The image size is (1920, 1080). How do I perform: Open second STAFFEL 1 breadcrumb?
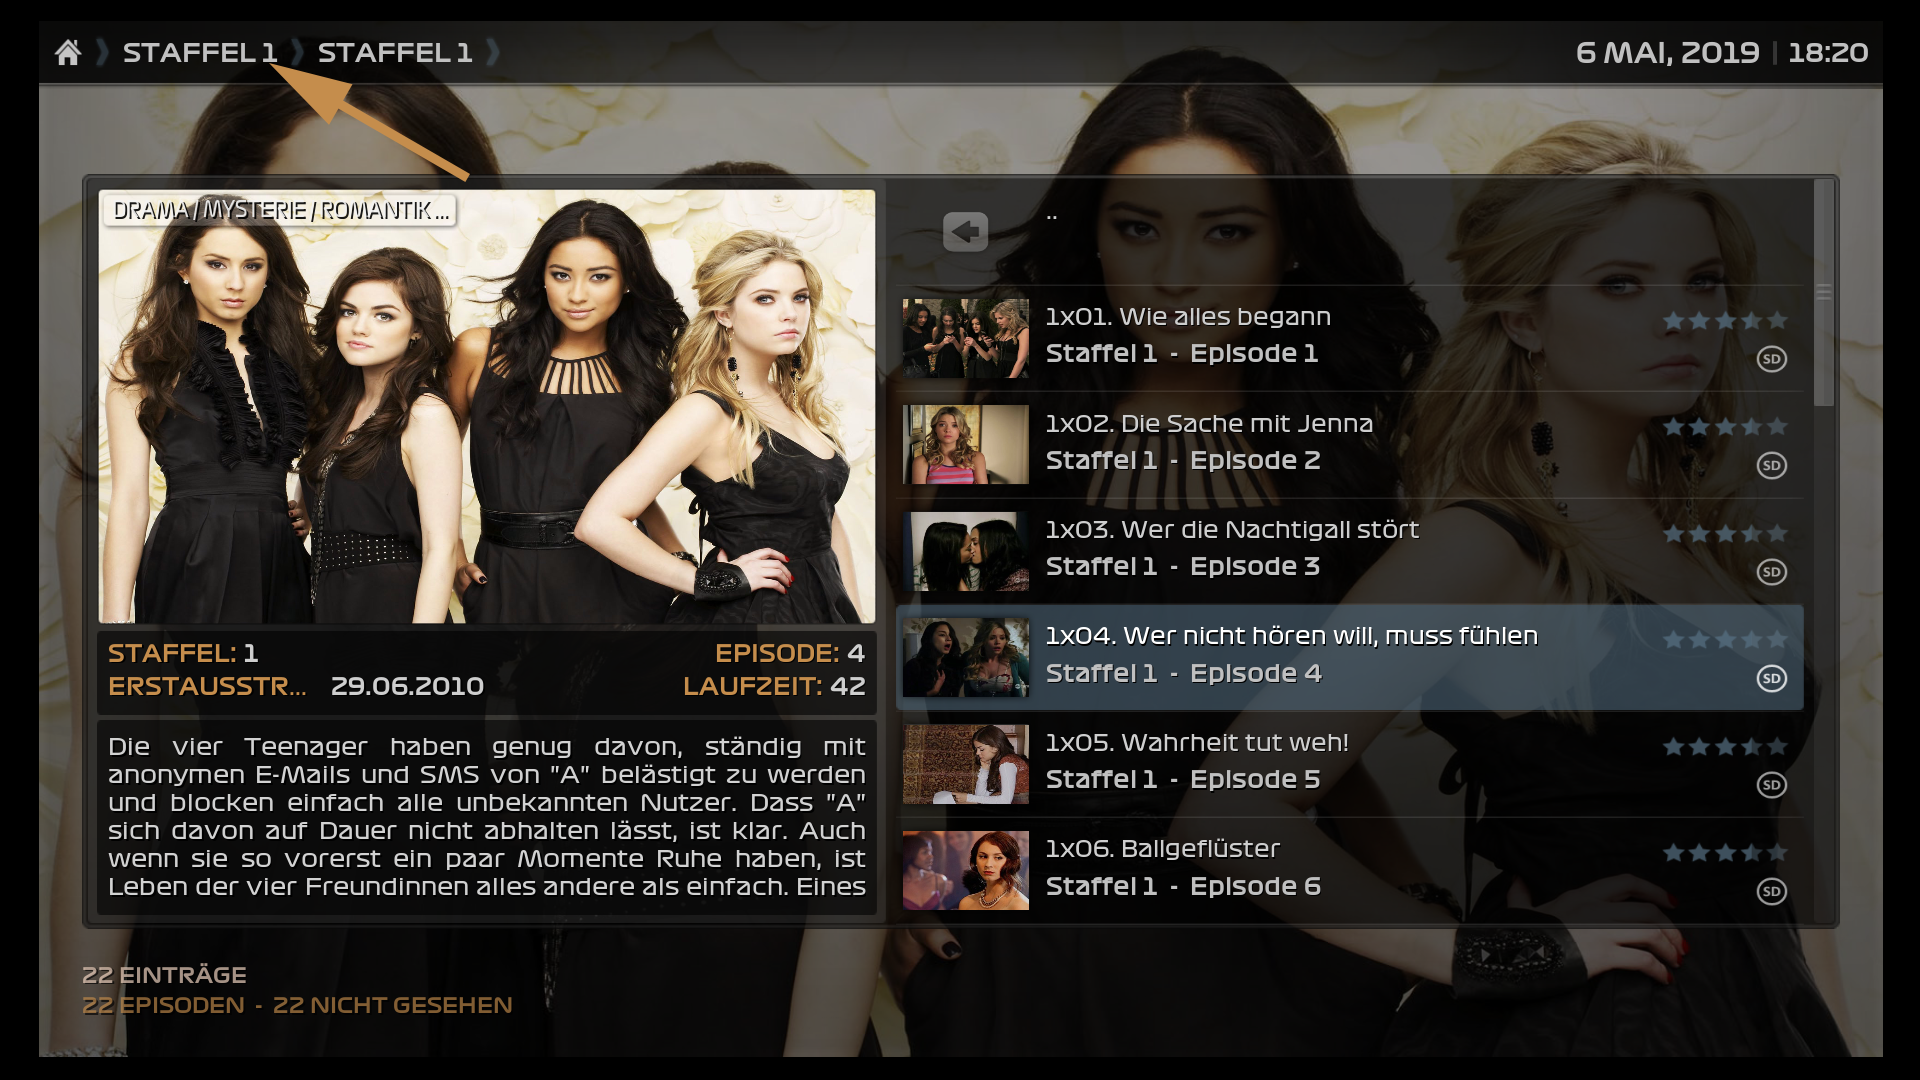395,52
